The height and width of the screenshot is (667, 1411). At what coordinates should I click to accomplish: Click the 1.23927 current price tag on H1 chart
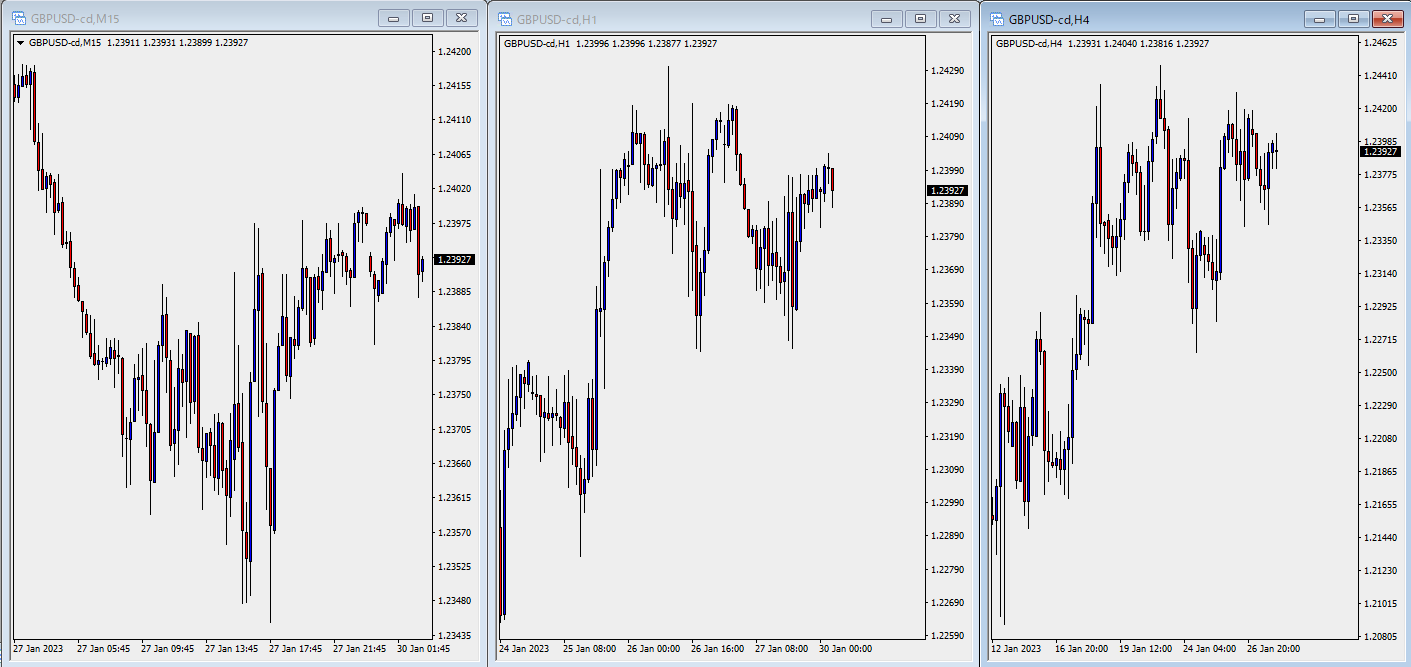946,190
